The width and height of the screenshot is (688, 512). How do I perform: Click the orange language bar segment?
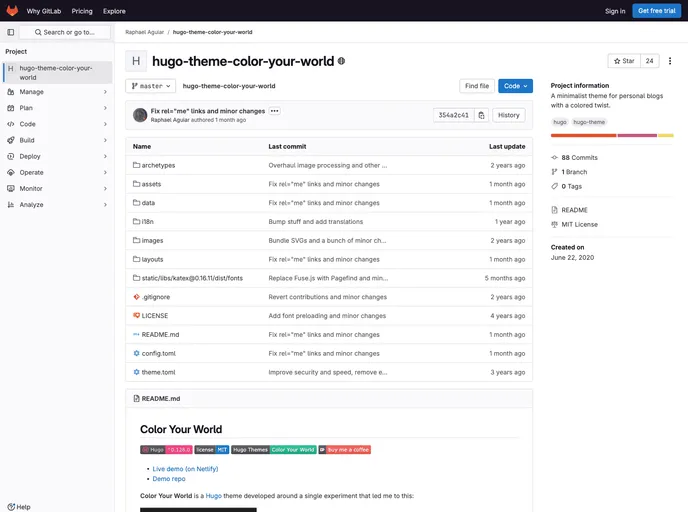[x=584, y=136]
